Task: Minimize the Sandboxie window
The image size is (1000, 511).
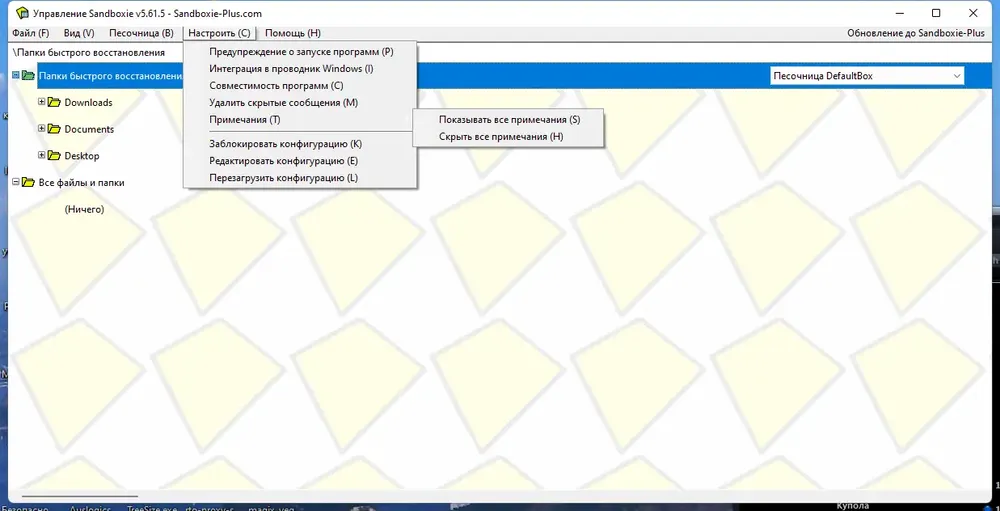Action: click(899, 13)
